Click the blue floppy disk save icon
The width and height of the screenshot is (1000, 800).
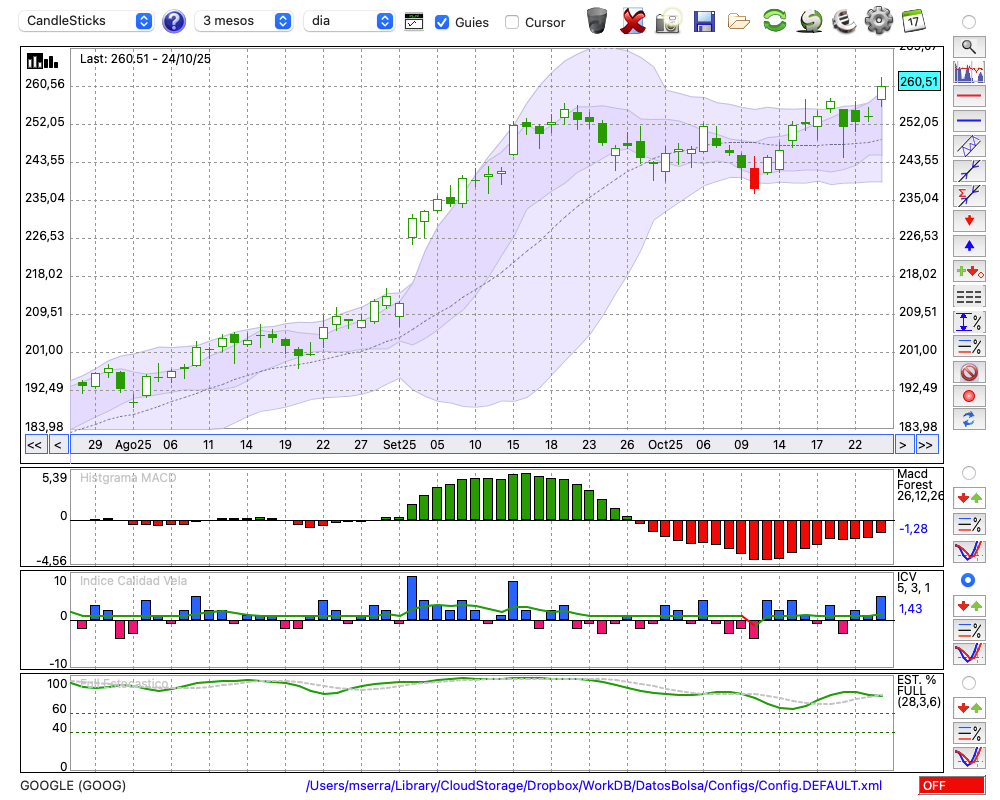point(704,20)
